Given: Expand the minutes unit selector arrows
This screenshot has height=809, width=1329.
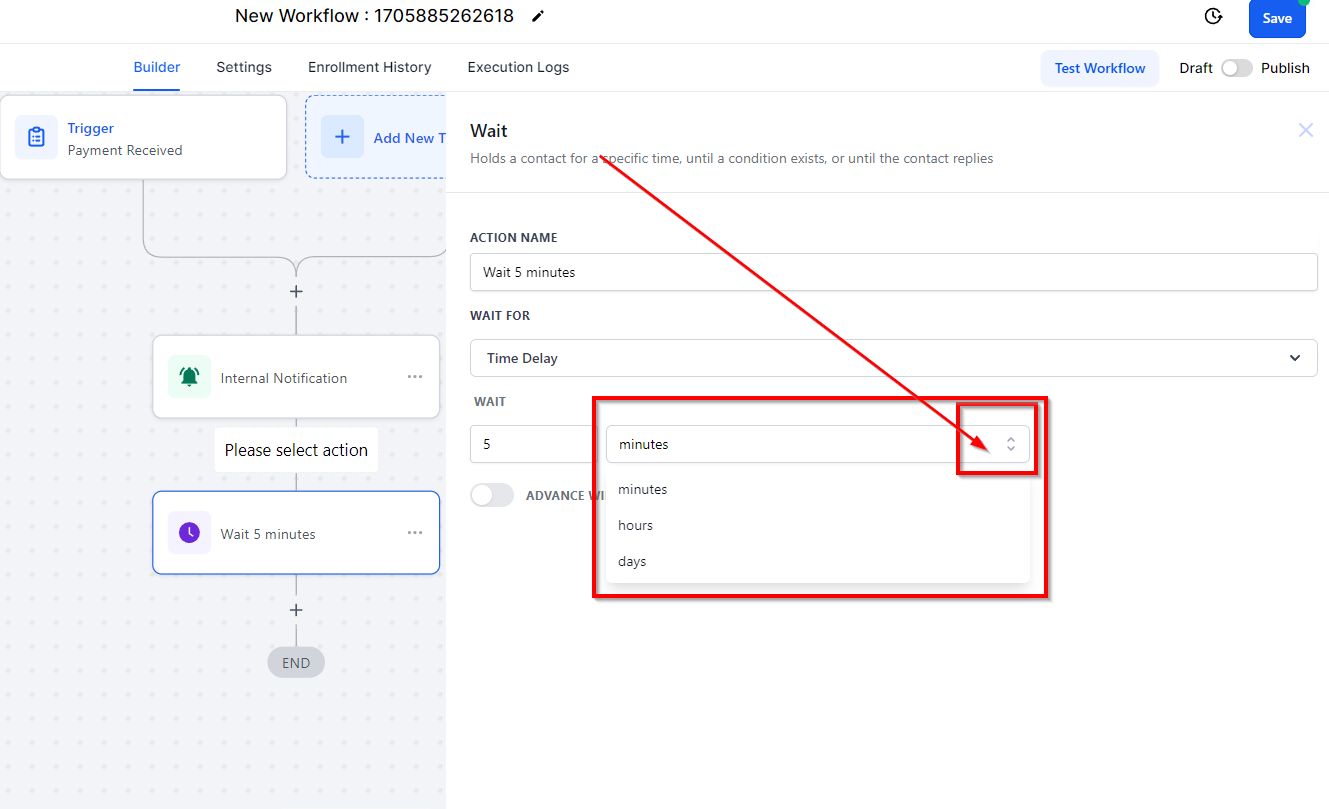Looking at the screenshot, I should (1011, 444).
